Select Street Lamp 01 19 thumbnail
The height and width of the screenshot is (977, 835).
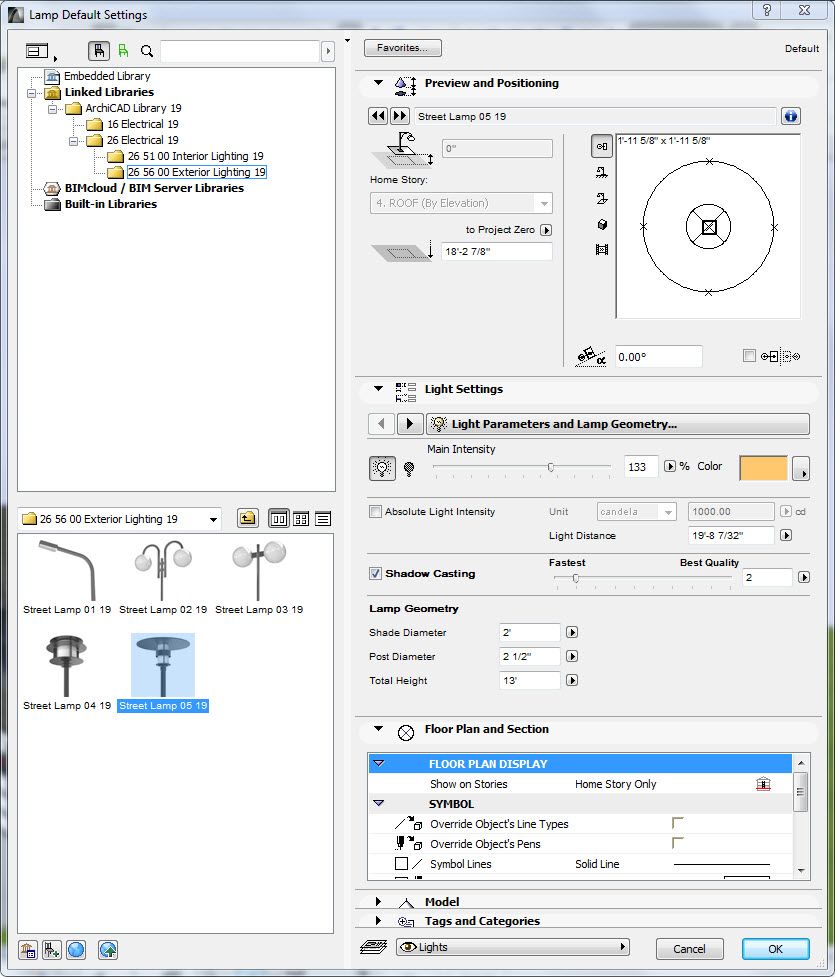pyautogui.click(x=67, y=576)
